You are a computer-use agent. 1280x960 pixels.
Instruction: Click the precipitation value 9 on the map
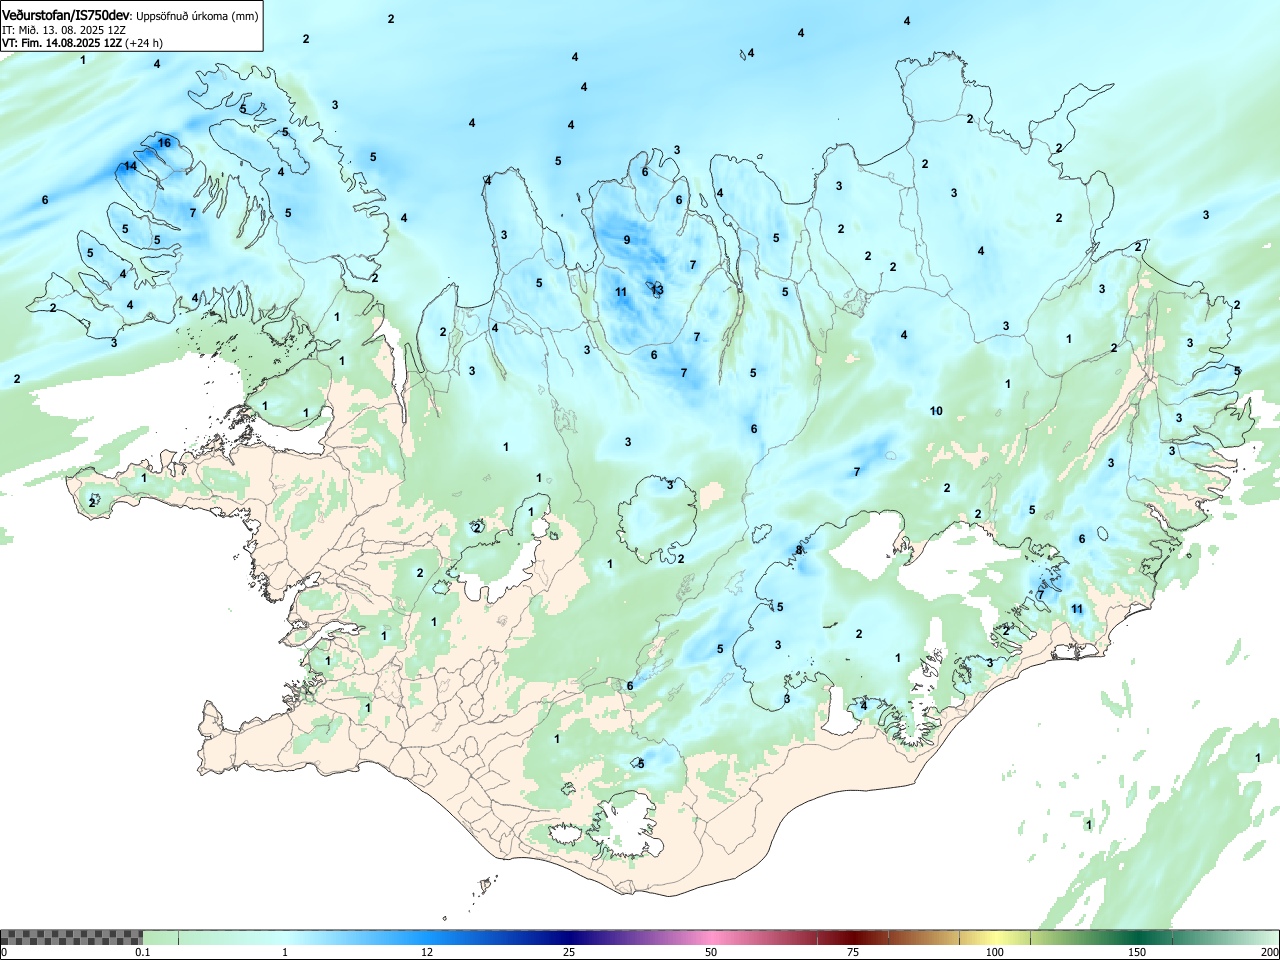tap(627, 240)
